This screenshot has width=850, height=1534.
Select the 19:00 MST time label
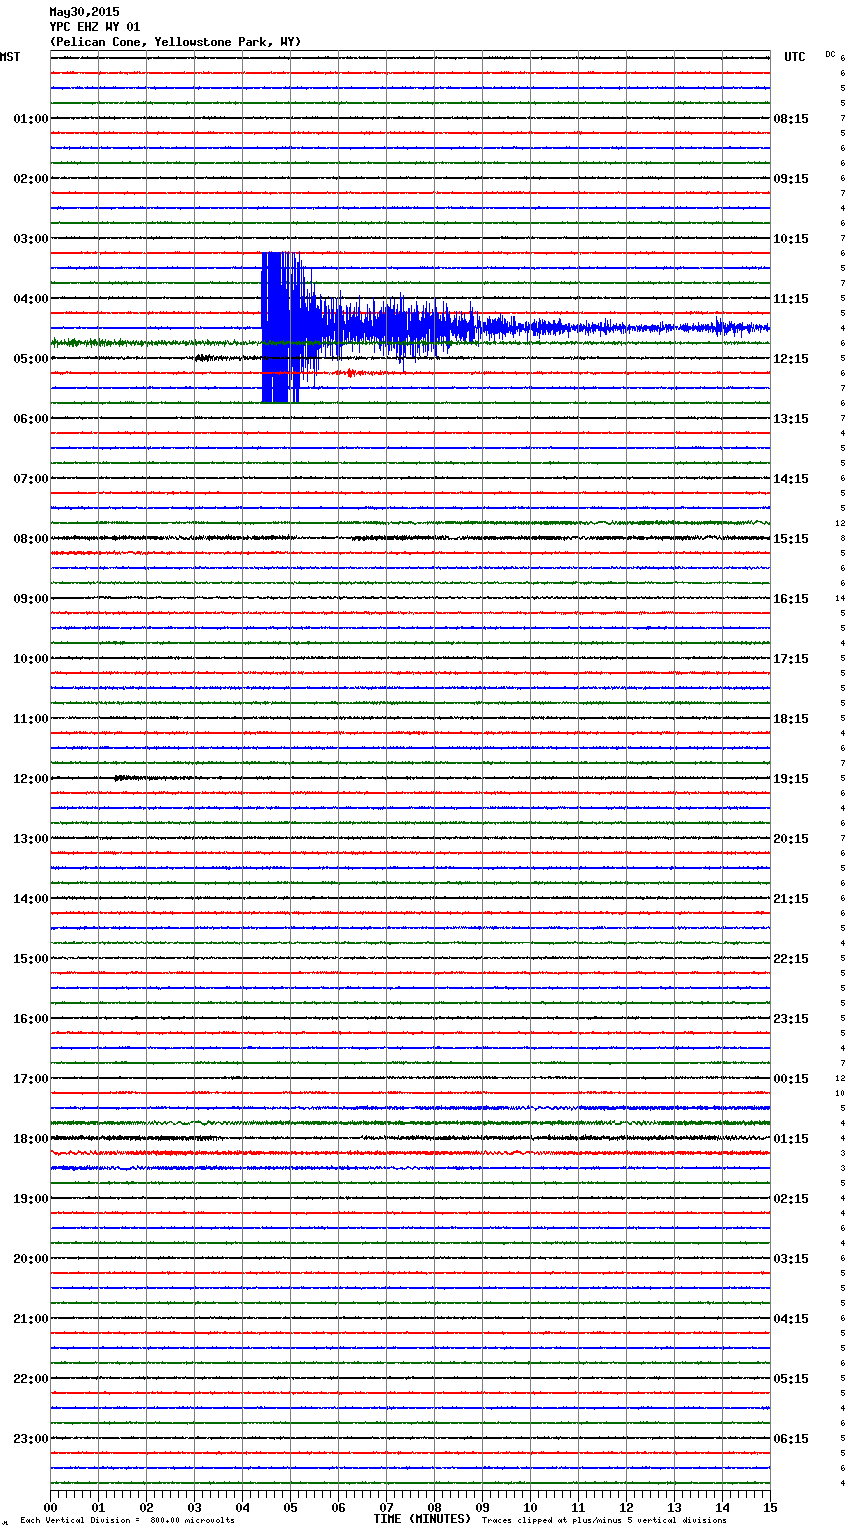[31, 1199]
